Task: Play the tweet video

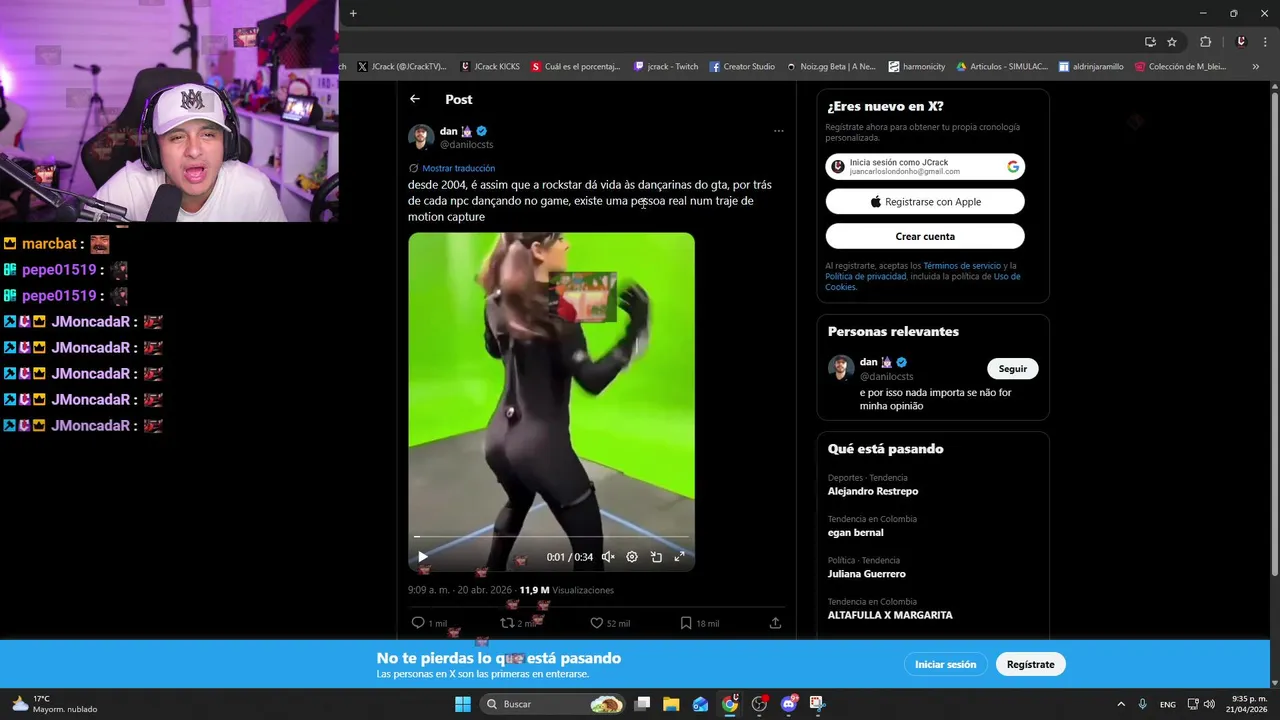Action: [x=422, y=557]
